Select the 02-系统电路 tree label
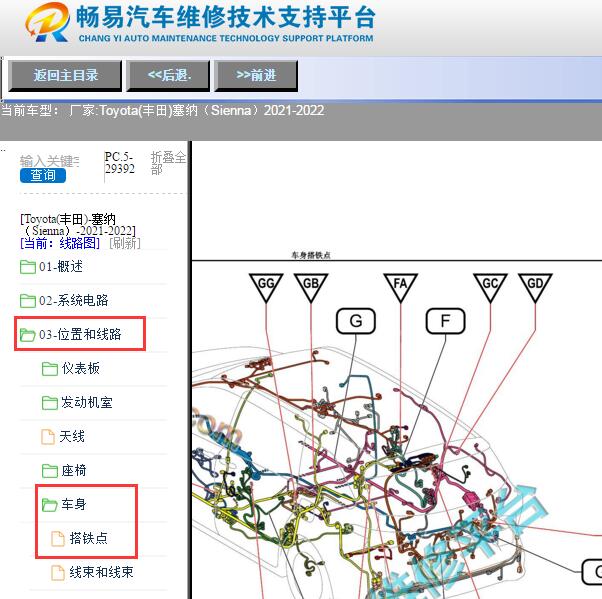 click(74, 300)
